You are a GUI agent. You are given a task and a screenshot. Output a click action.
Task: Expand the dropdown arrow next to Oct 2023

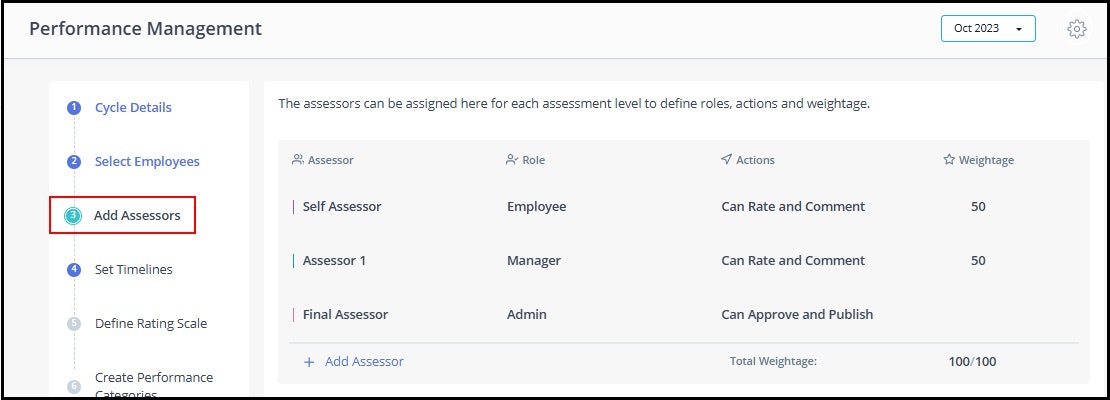(1019, 30)
